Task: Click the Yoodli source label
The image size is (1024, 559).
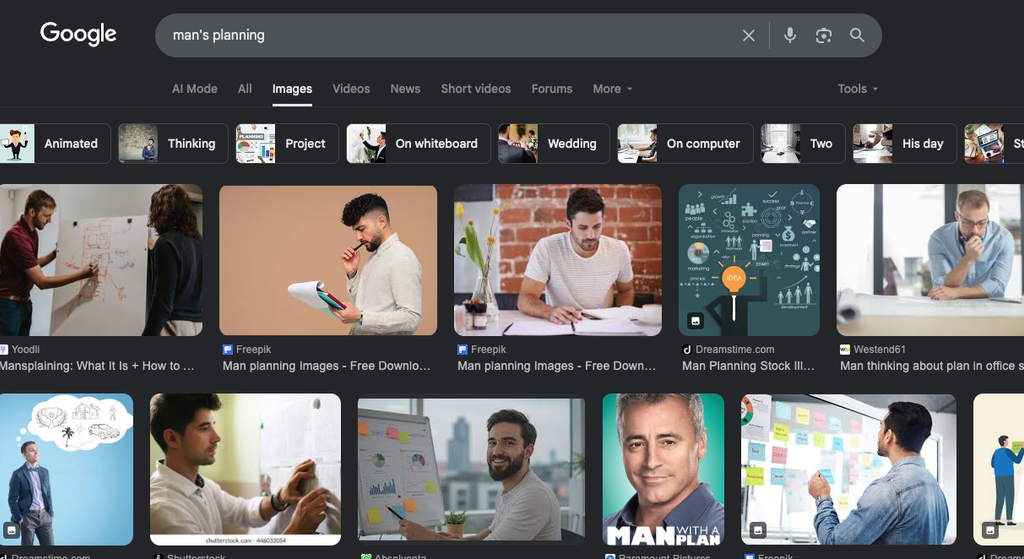Action: point(25,349)
